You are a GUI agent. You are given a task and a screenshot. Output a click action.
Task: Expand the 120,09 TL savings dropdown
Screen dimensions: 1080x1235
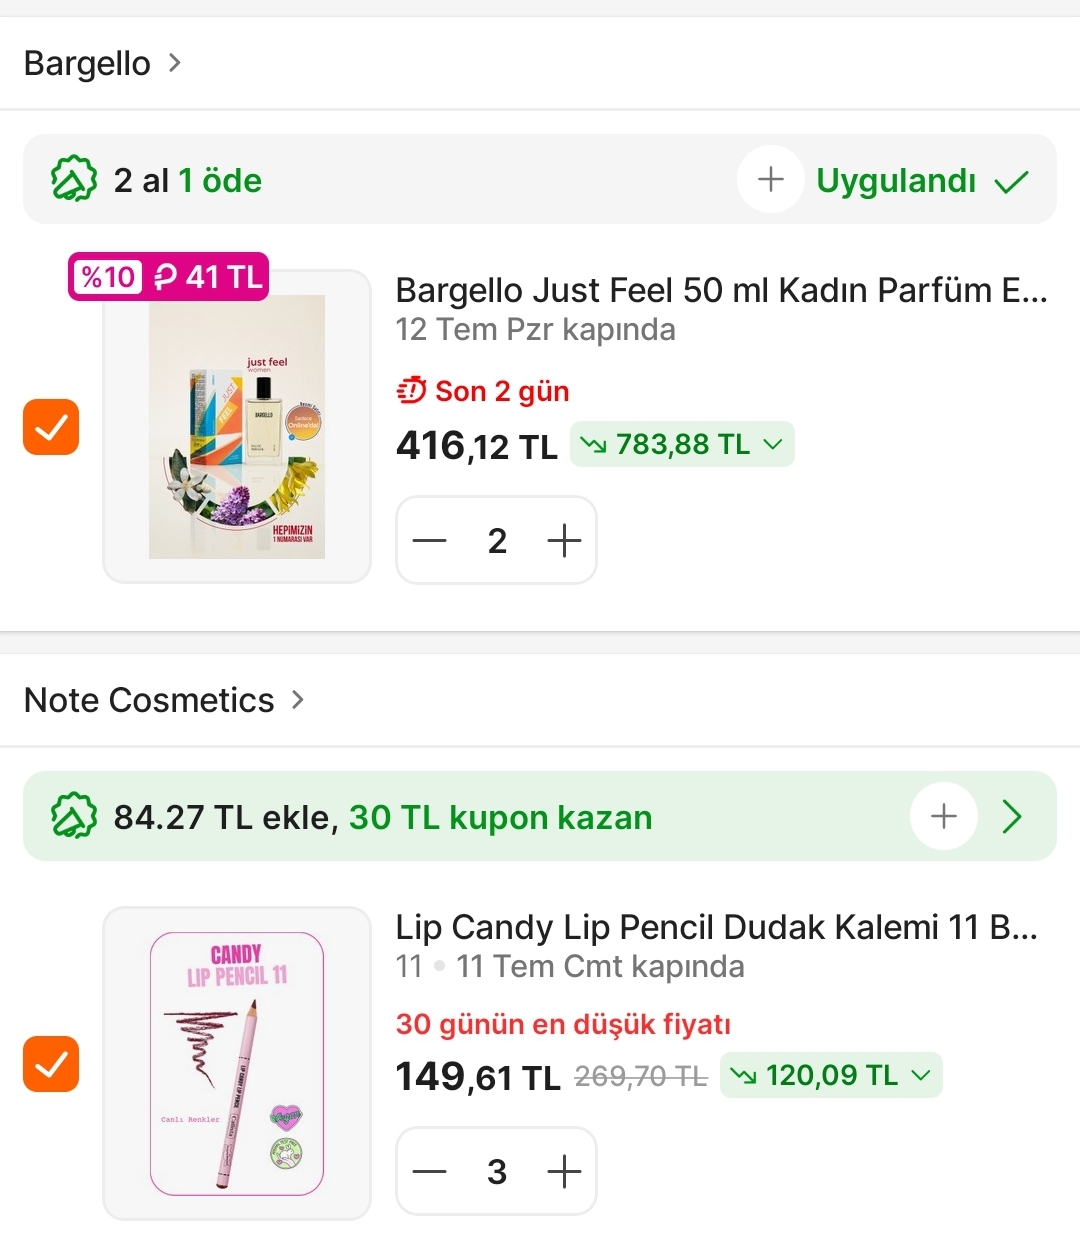(x=831, y=1075)
